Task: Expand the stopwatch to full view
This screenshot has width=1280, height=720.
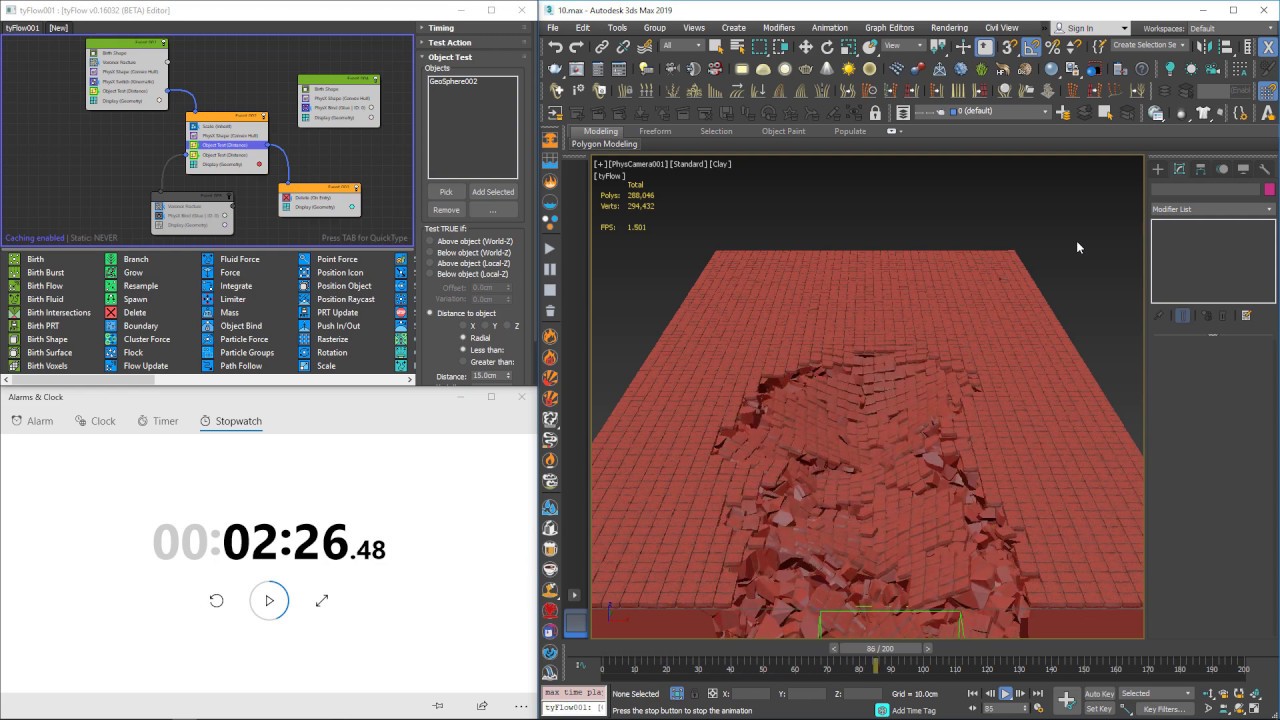Action: (x=321, y=601)
